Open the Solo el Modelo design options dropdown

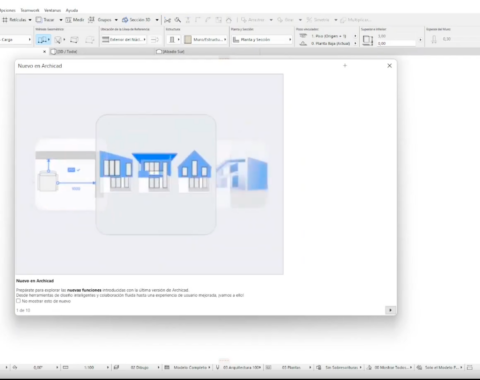(443, 367)
